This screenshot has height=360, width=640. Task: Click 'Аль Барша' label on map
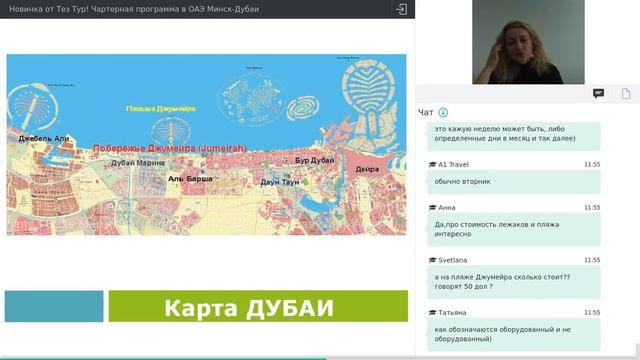[190, 179]
